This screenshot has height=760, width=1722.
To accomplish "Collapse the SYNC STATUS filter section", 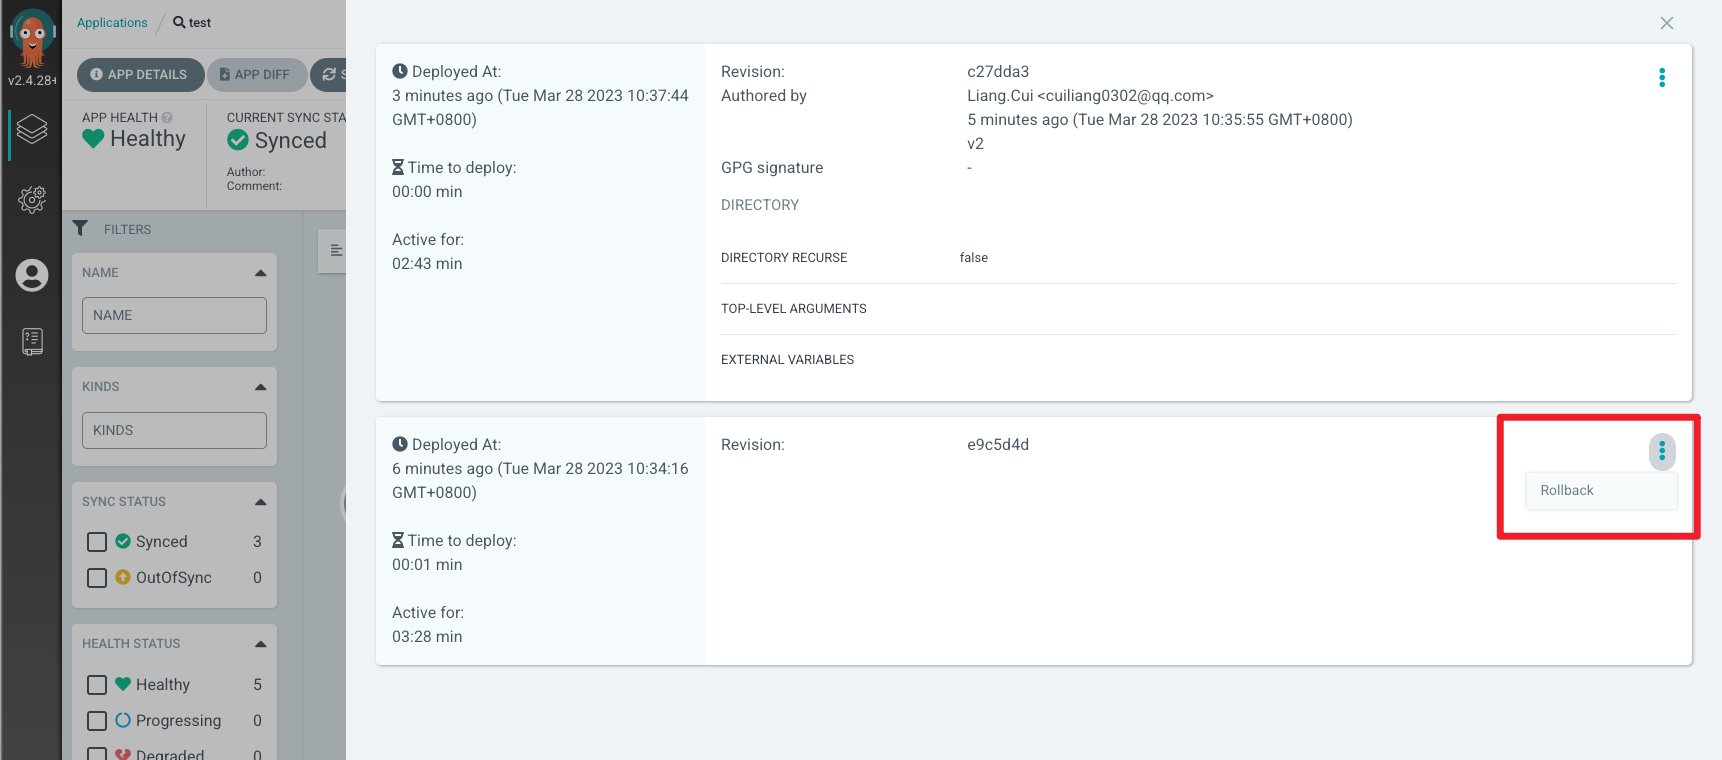I will 260,502.
